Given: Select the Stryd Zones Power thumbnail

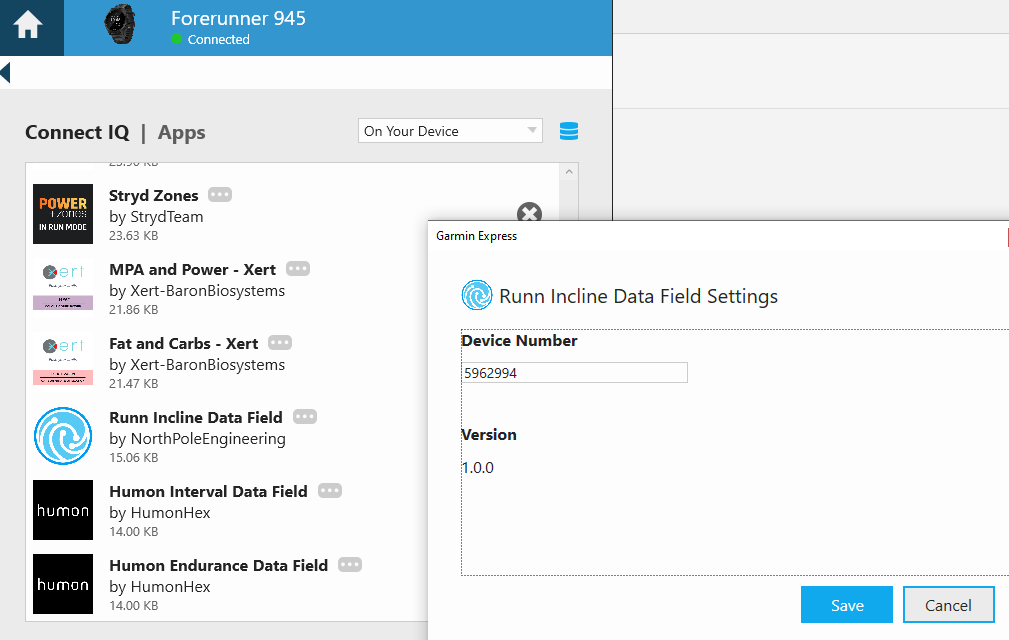Looking at the screenshot, I should coord(63,214).
